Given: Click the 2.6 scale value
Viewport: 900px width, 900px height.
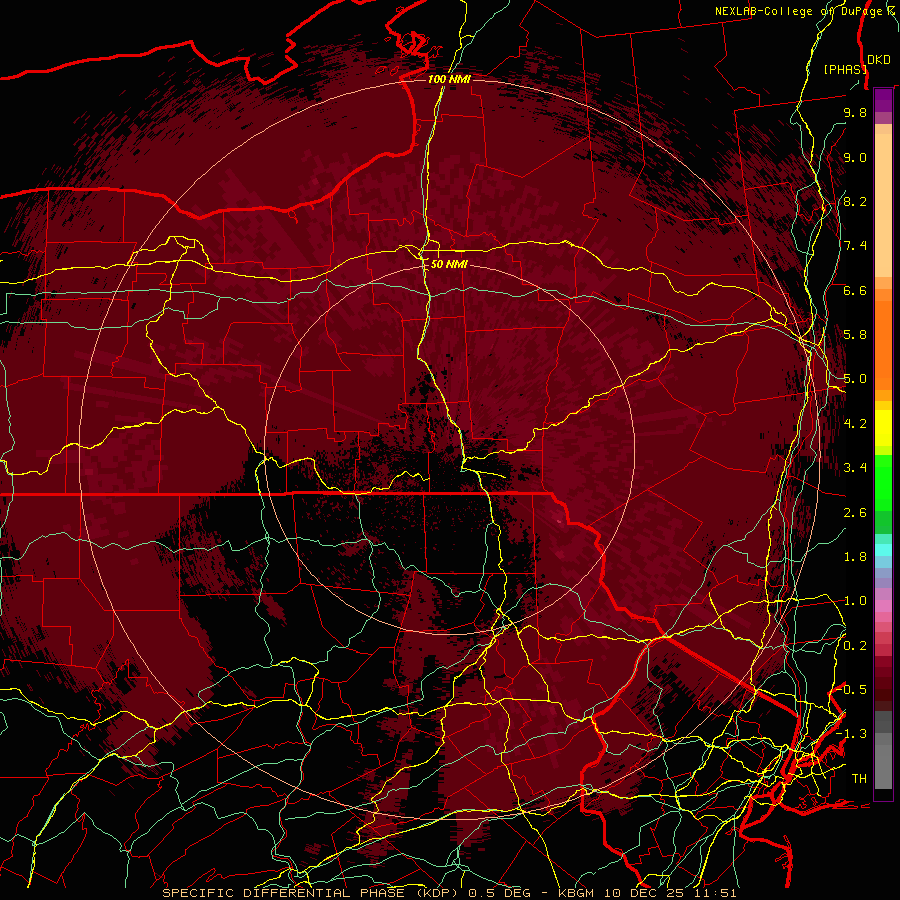Looking at the screenshot, I should 855,513.
